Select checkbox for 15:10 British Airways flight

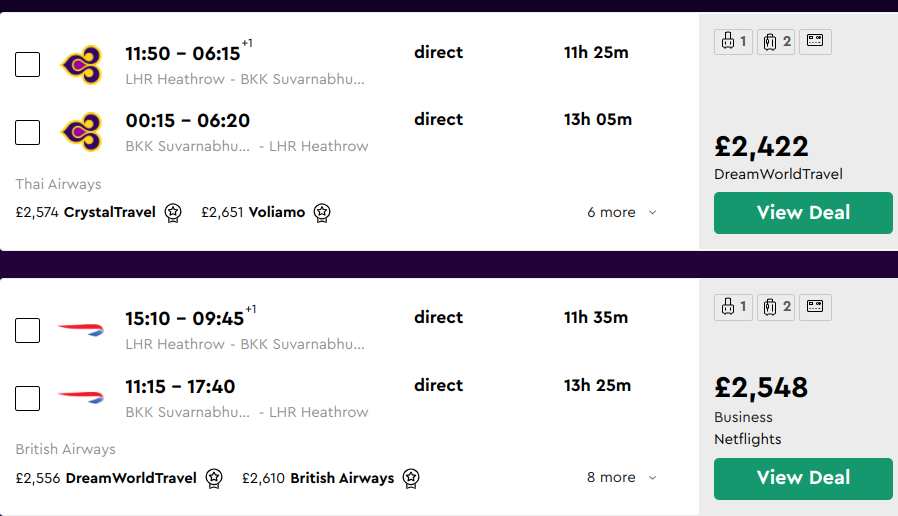click(x=28, y=330)
